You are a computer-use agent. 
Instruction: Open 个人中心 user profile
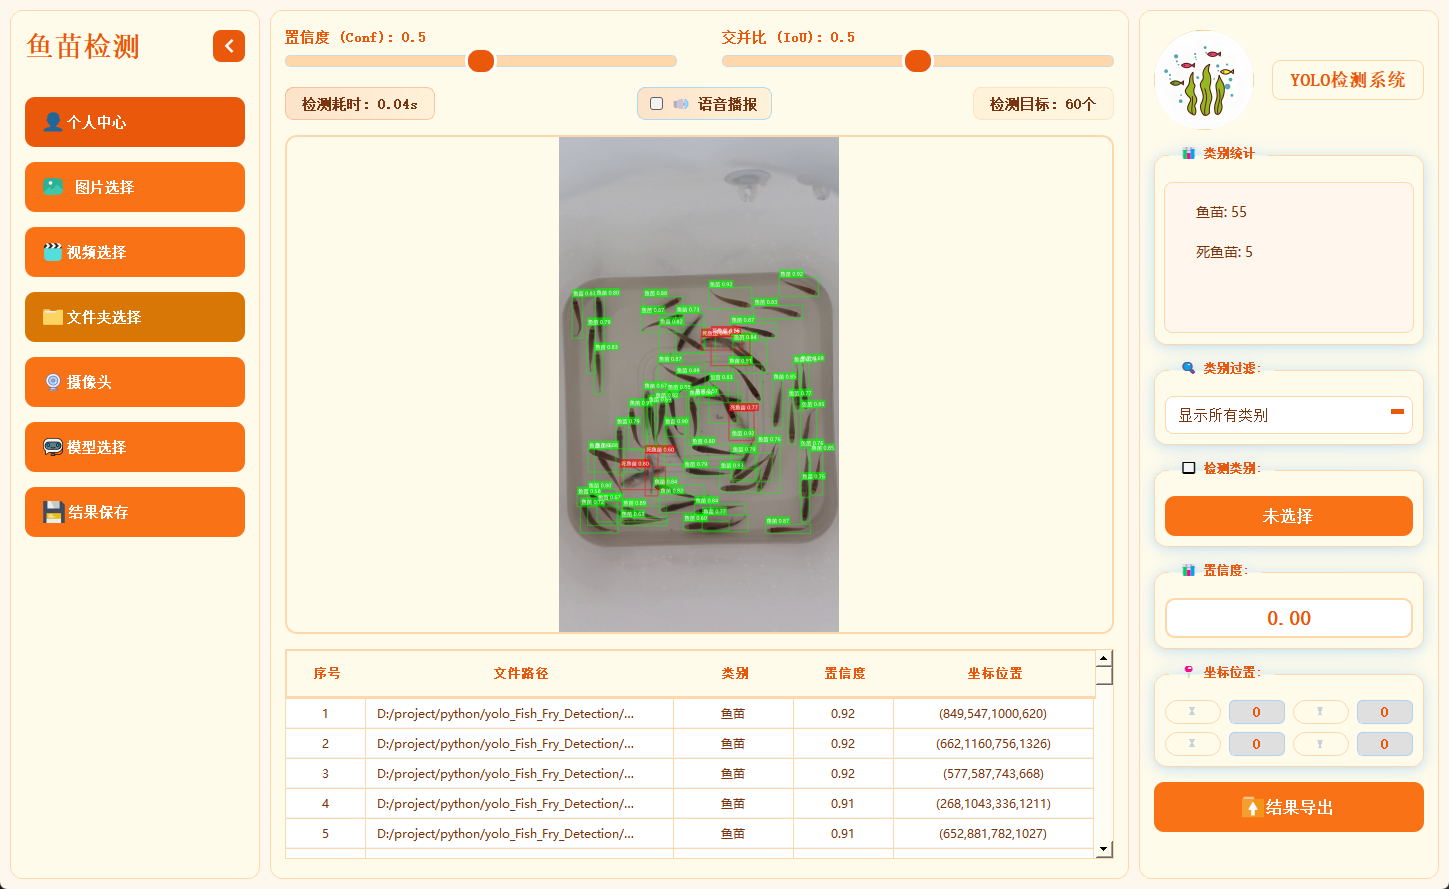tap(135, 122)
